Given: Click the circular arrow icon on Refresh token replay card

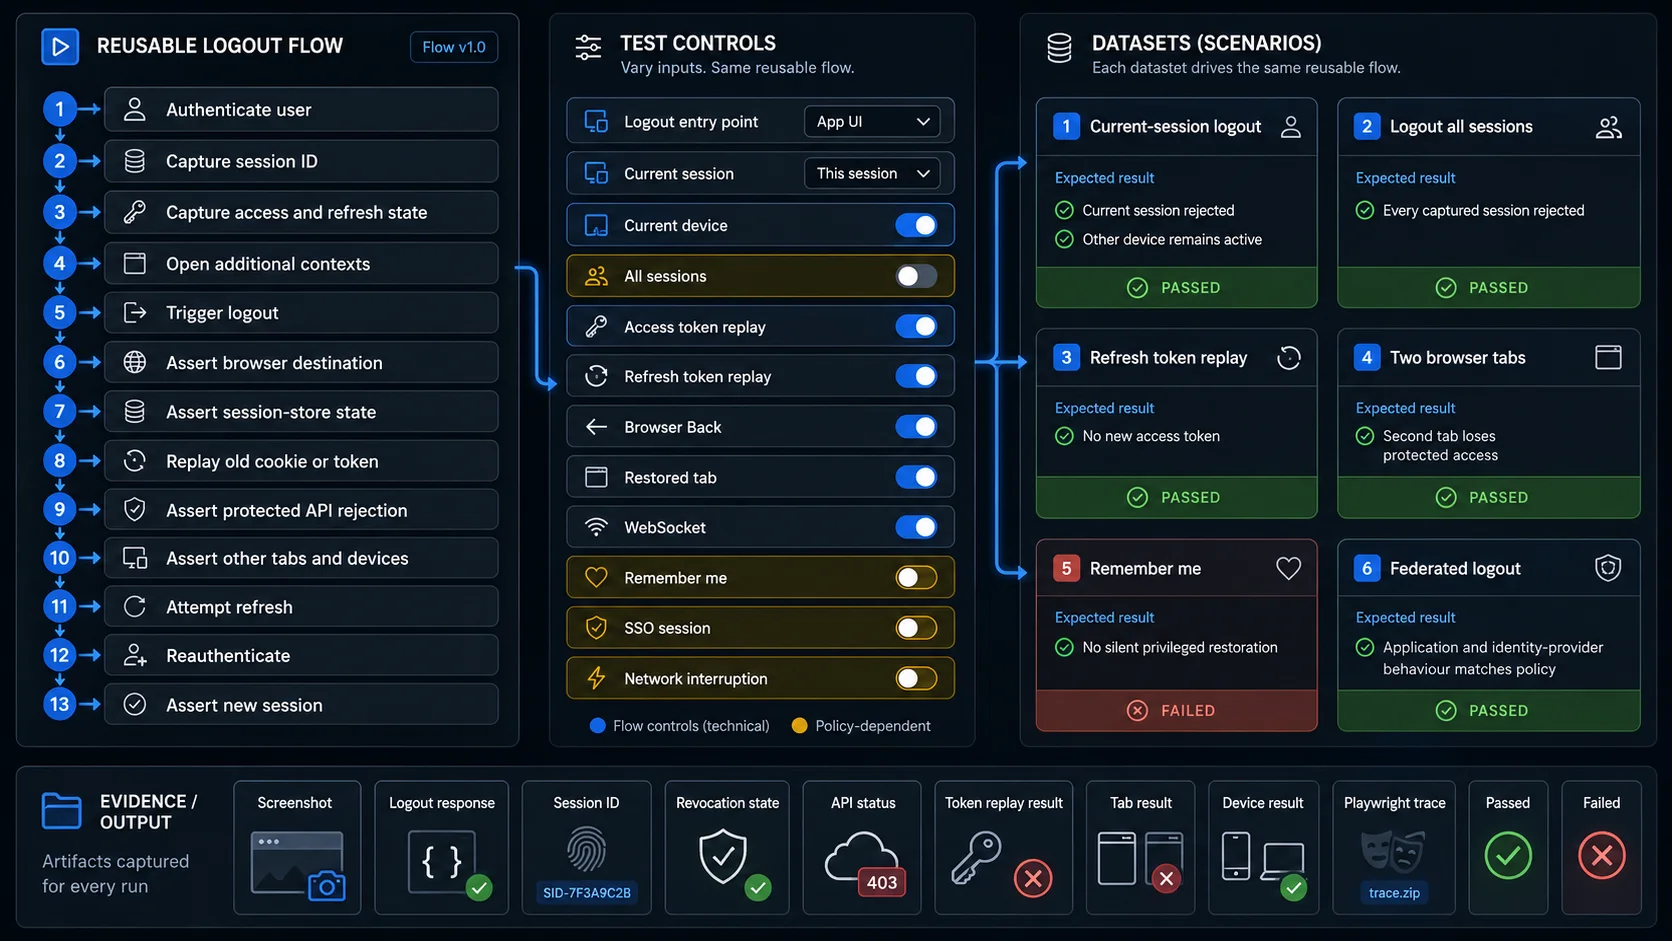Looking at the screenshot, I should pos(1289,358).
